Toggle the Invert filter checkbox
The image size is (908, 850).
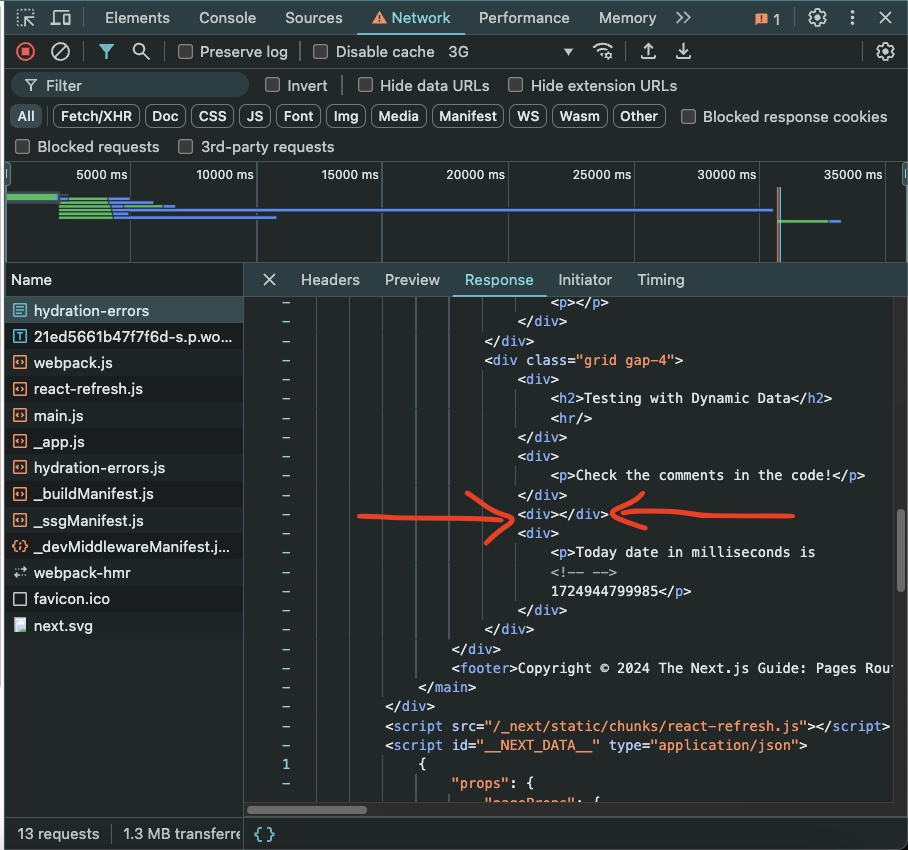(273, 86)
